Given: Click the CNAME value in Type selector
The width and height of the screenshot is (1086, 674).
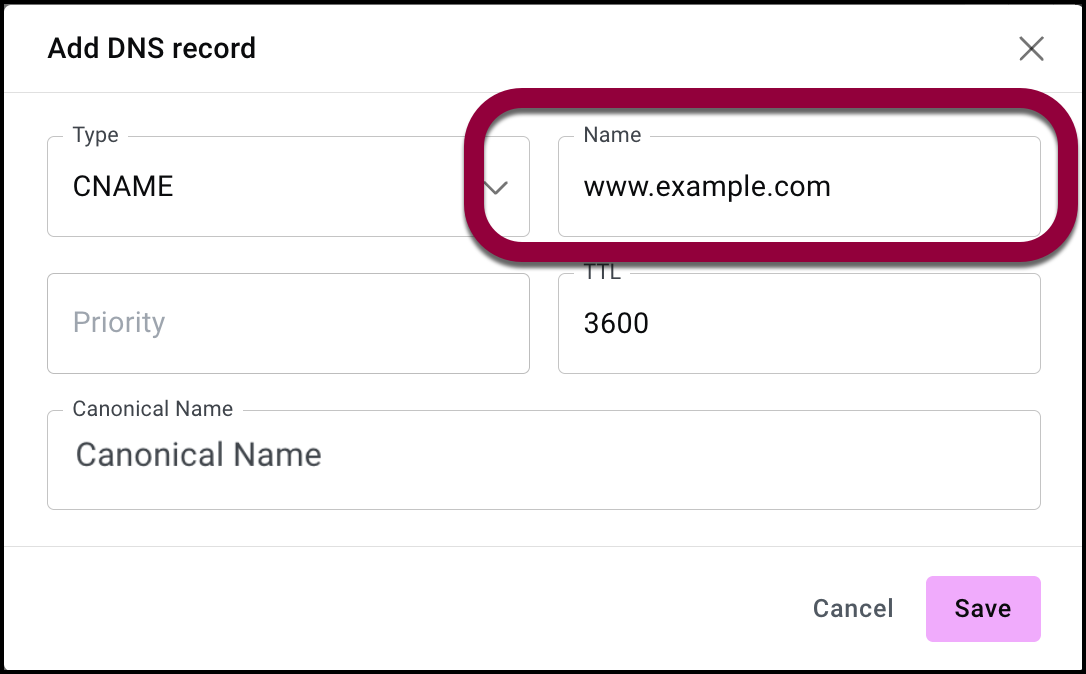Looking at the screenshot, I should 123,187.
